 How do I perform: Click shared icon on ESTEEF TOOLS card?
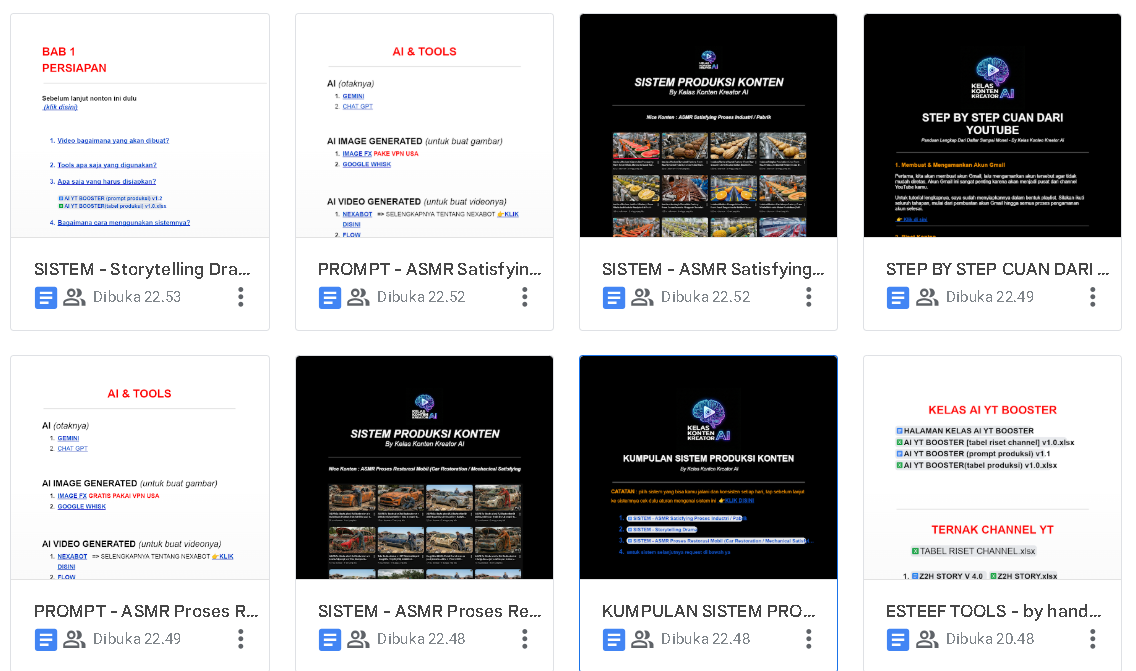tap(927, 639)
